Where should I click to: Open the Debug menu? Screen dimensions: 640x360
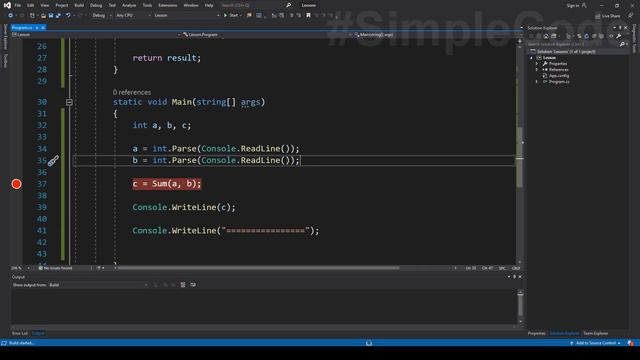[96, 5]
